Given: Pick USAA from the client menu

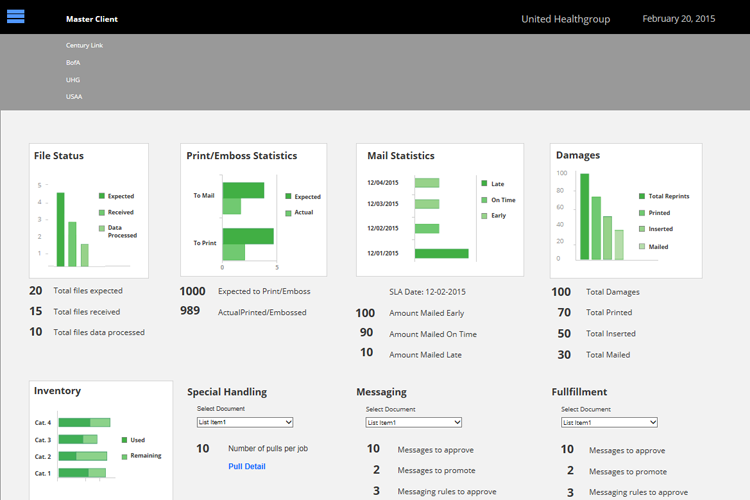Looking at the screenshot, I should [x=74, y=97].
